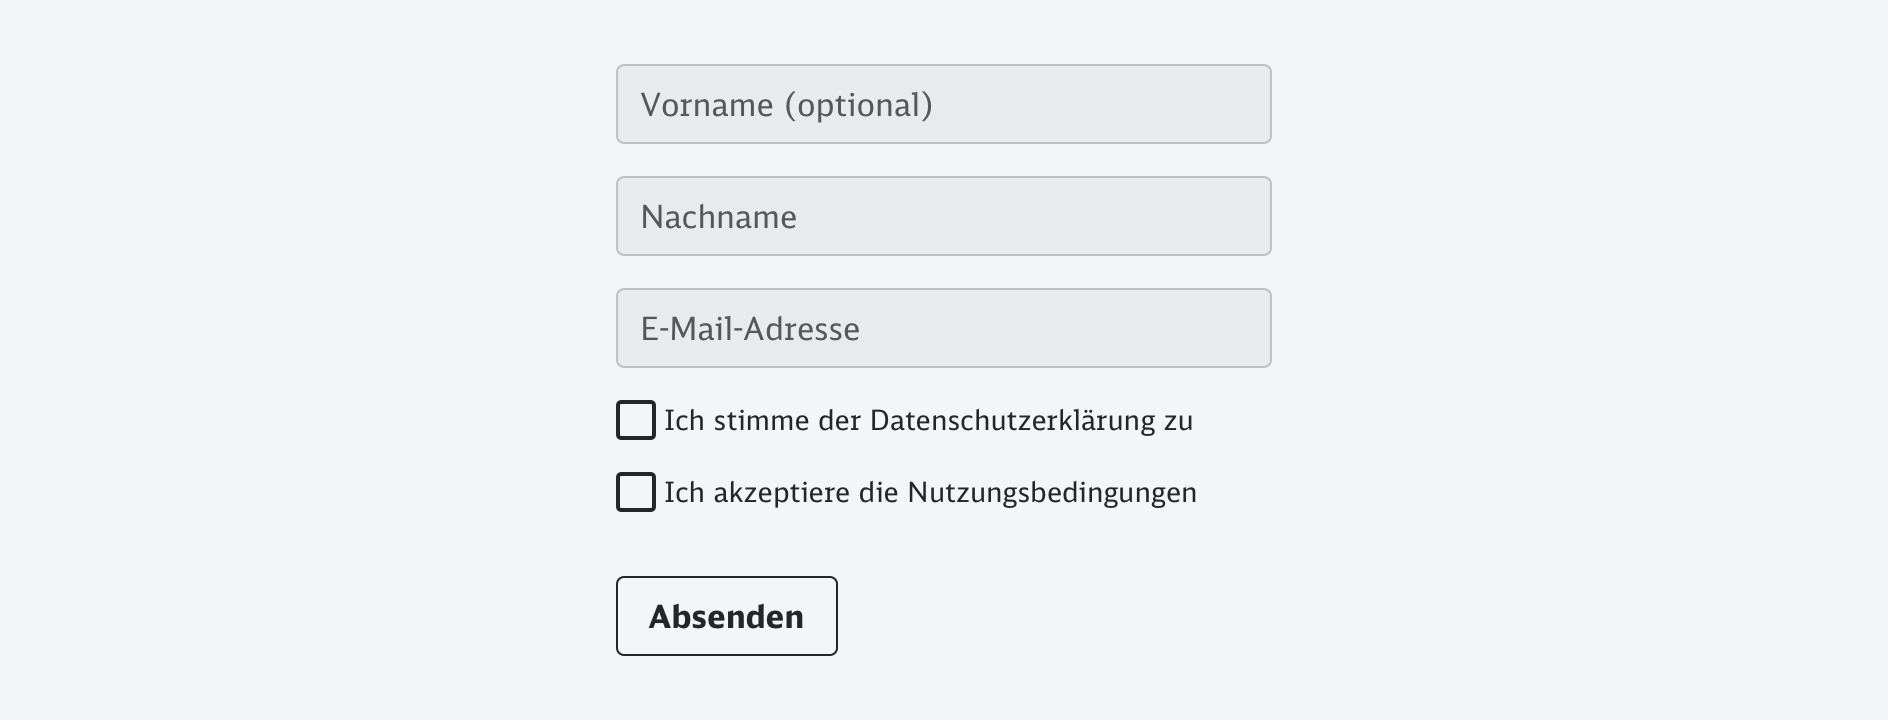This screenshot has height=720, width=1888.
Task: Activate the last name field below Vorname
Action: [943, 216]
